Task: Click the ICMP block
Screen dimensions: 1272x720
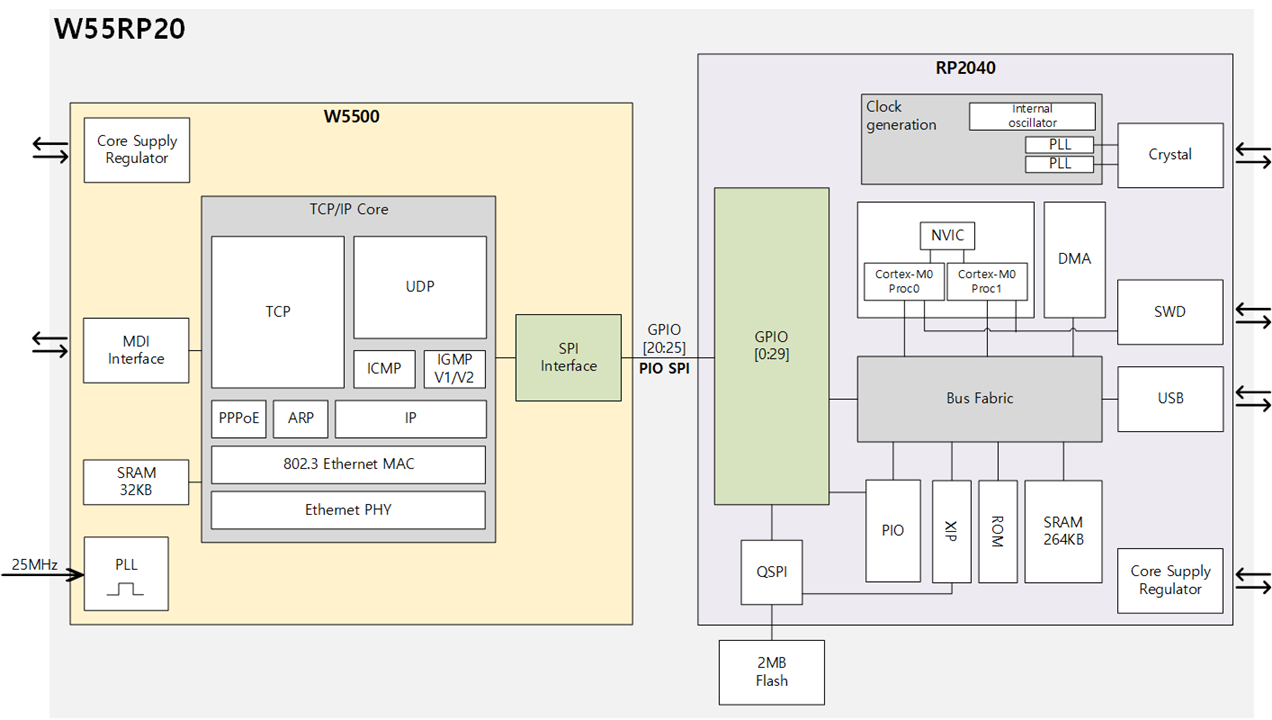Action: tap(384, 369)
